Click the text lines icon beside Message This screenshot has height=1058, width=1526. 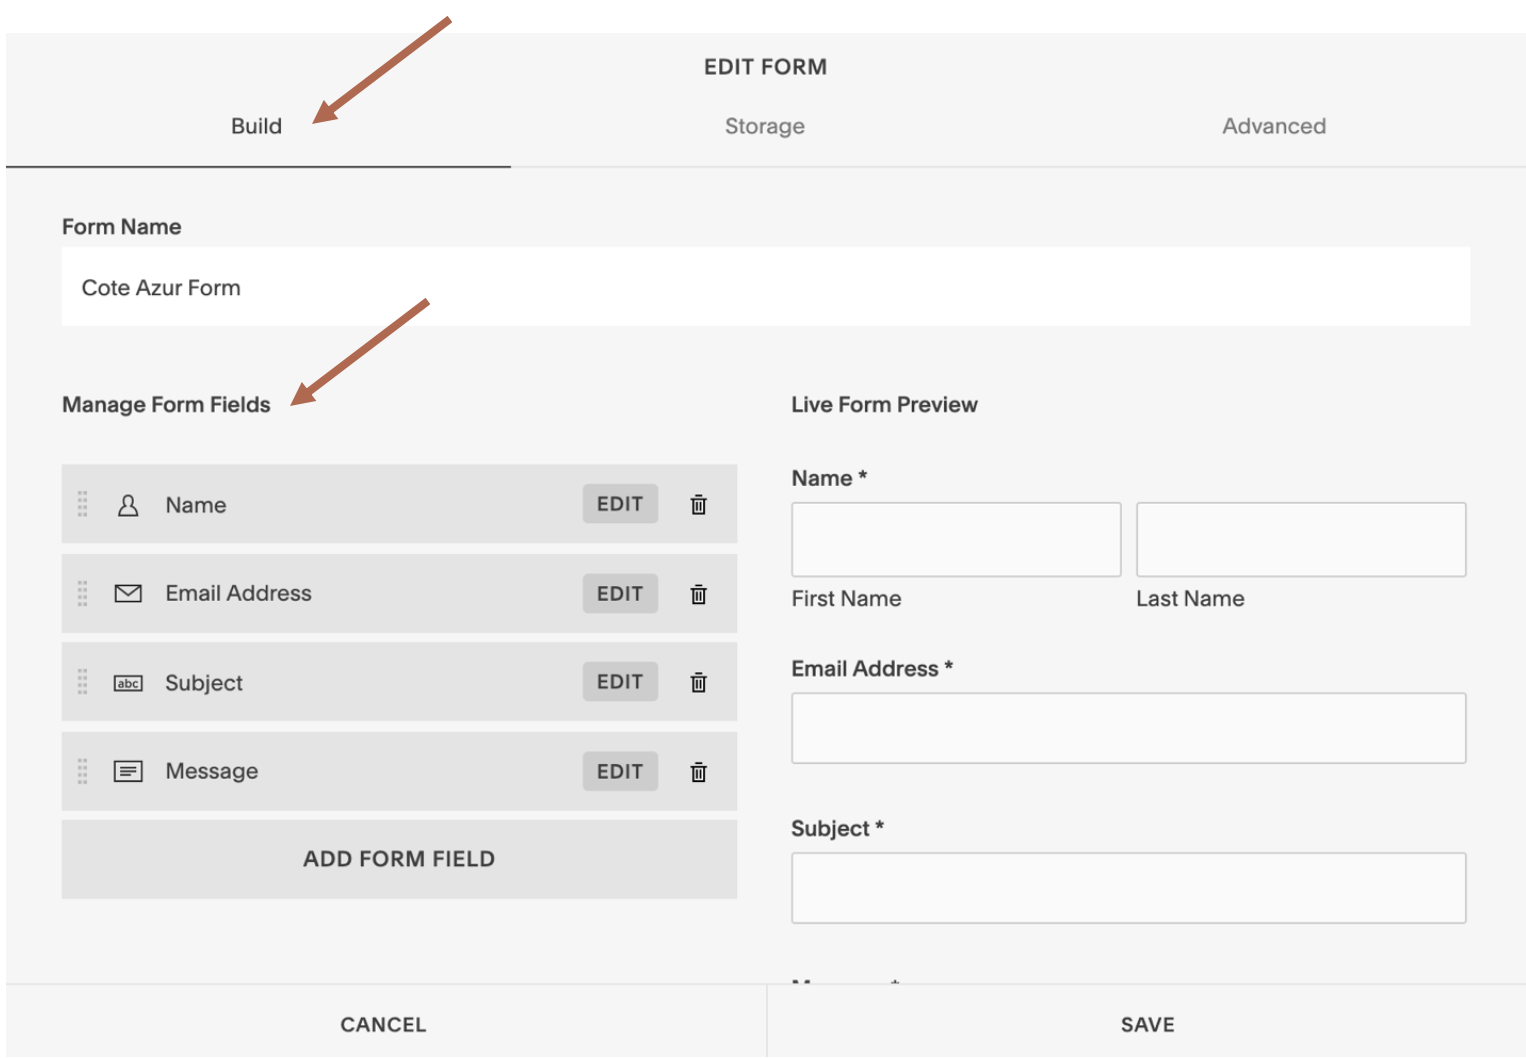(x=127, y=771)
